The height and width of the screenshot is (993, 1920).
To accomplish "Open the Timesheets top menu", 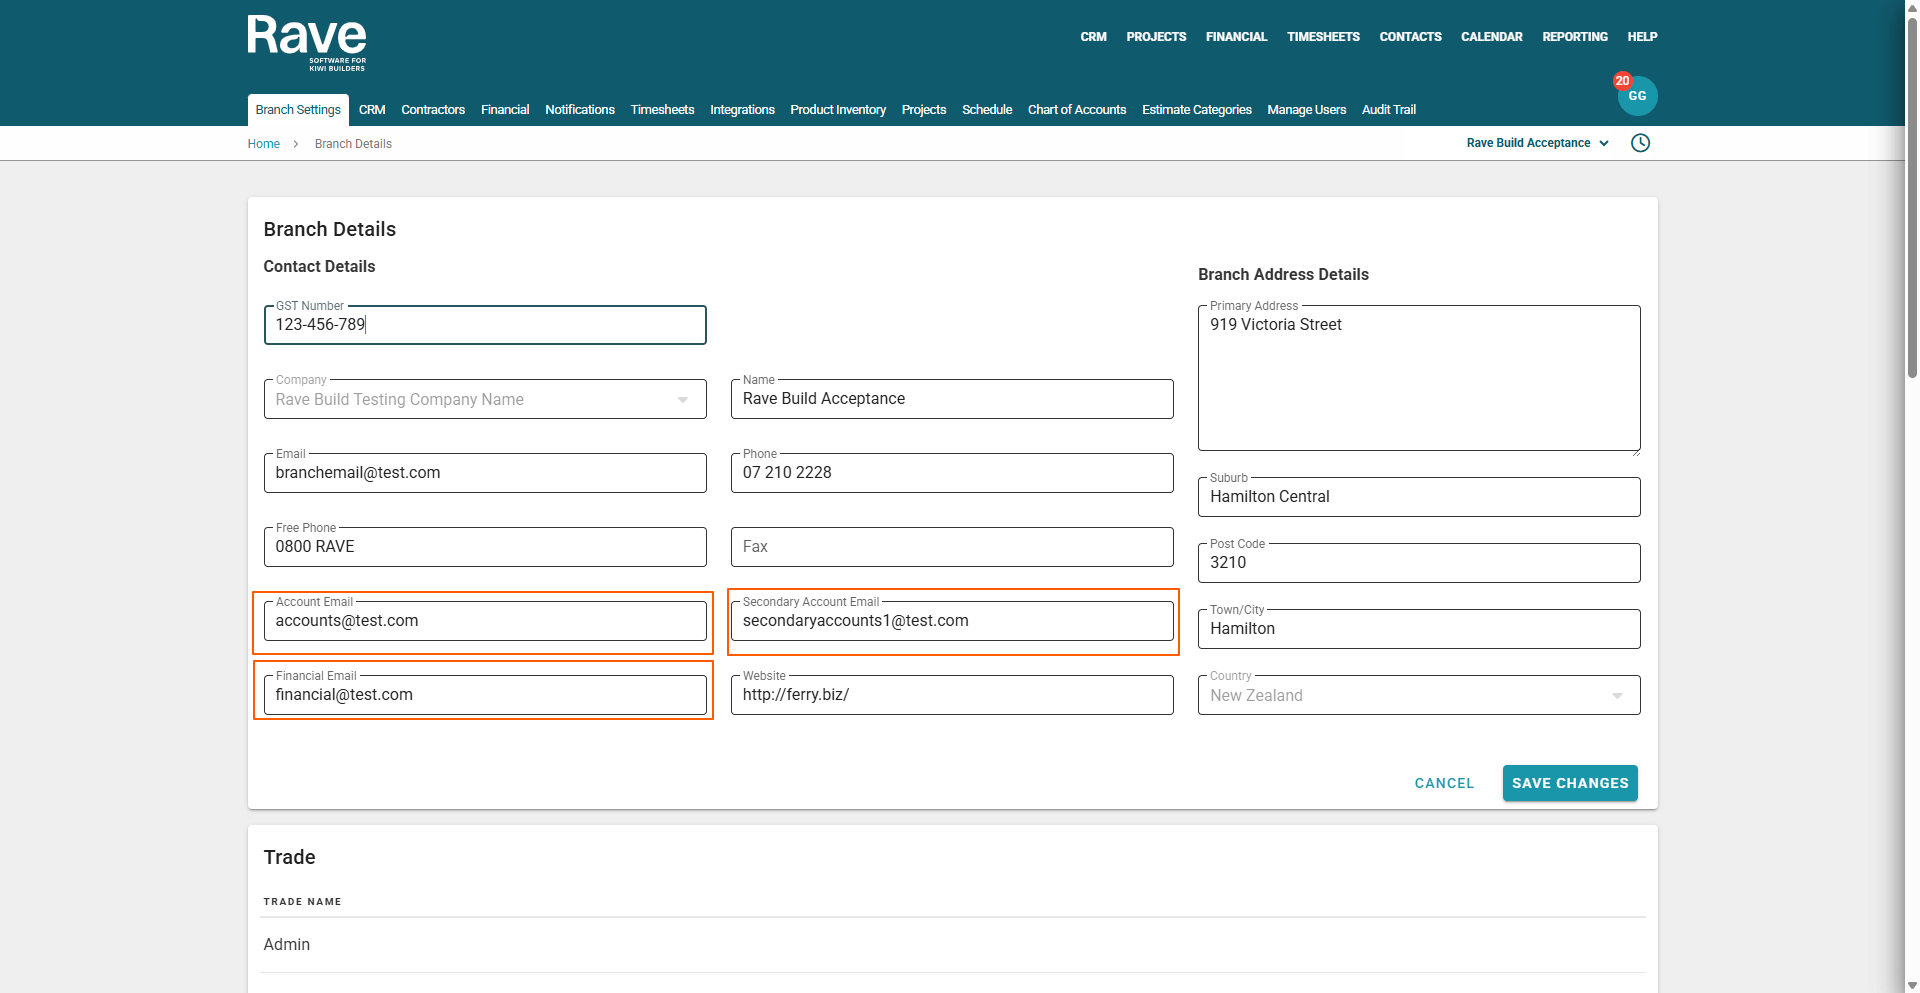I will click(1322, 37).
